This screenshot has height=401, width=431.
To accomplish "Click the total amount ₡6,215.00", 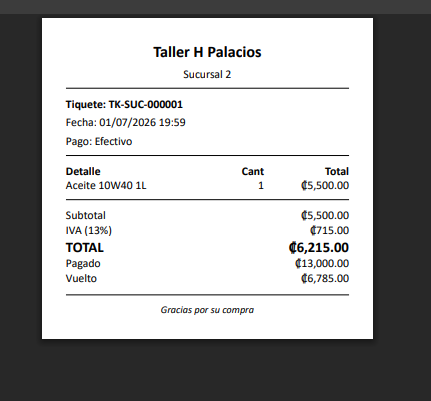I will (319, 248).
